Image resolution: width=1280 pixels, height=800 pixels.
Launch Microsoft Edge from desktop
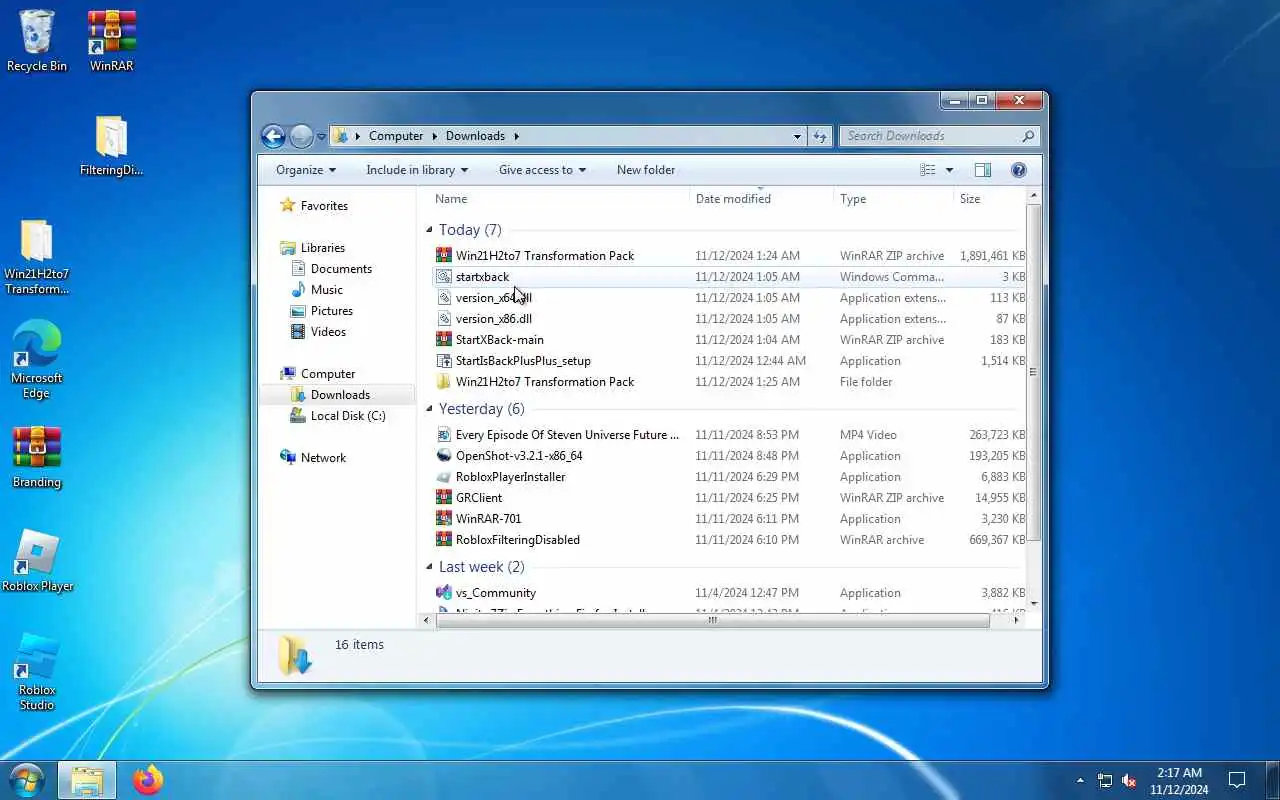tap(37, 360)
